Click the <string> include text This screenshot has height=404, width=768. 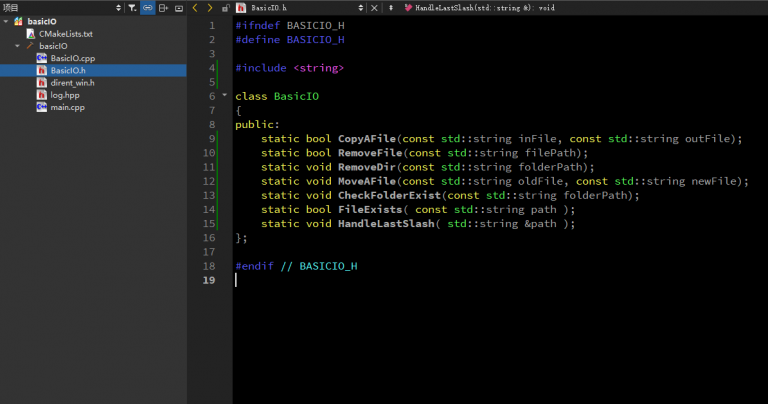pos(319,68)
